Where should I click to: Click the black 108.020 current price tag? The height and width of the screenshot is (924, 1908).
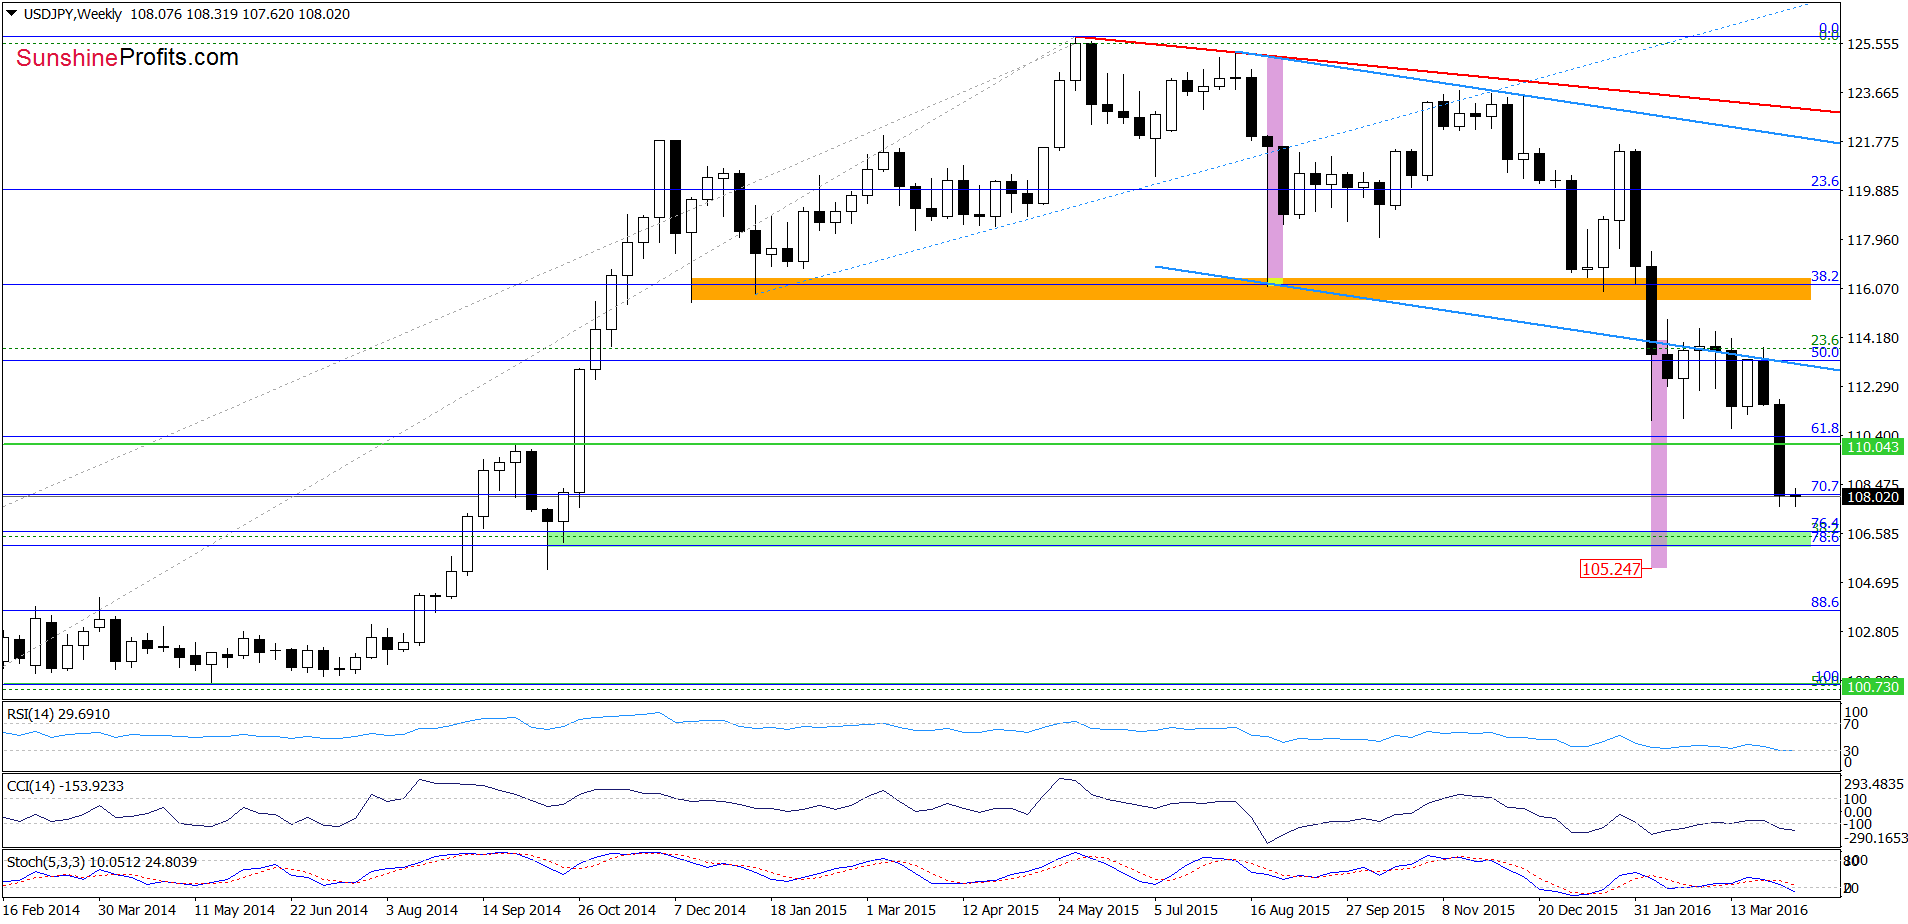point(1872,497)
